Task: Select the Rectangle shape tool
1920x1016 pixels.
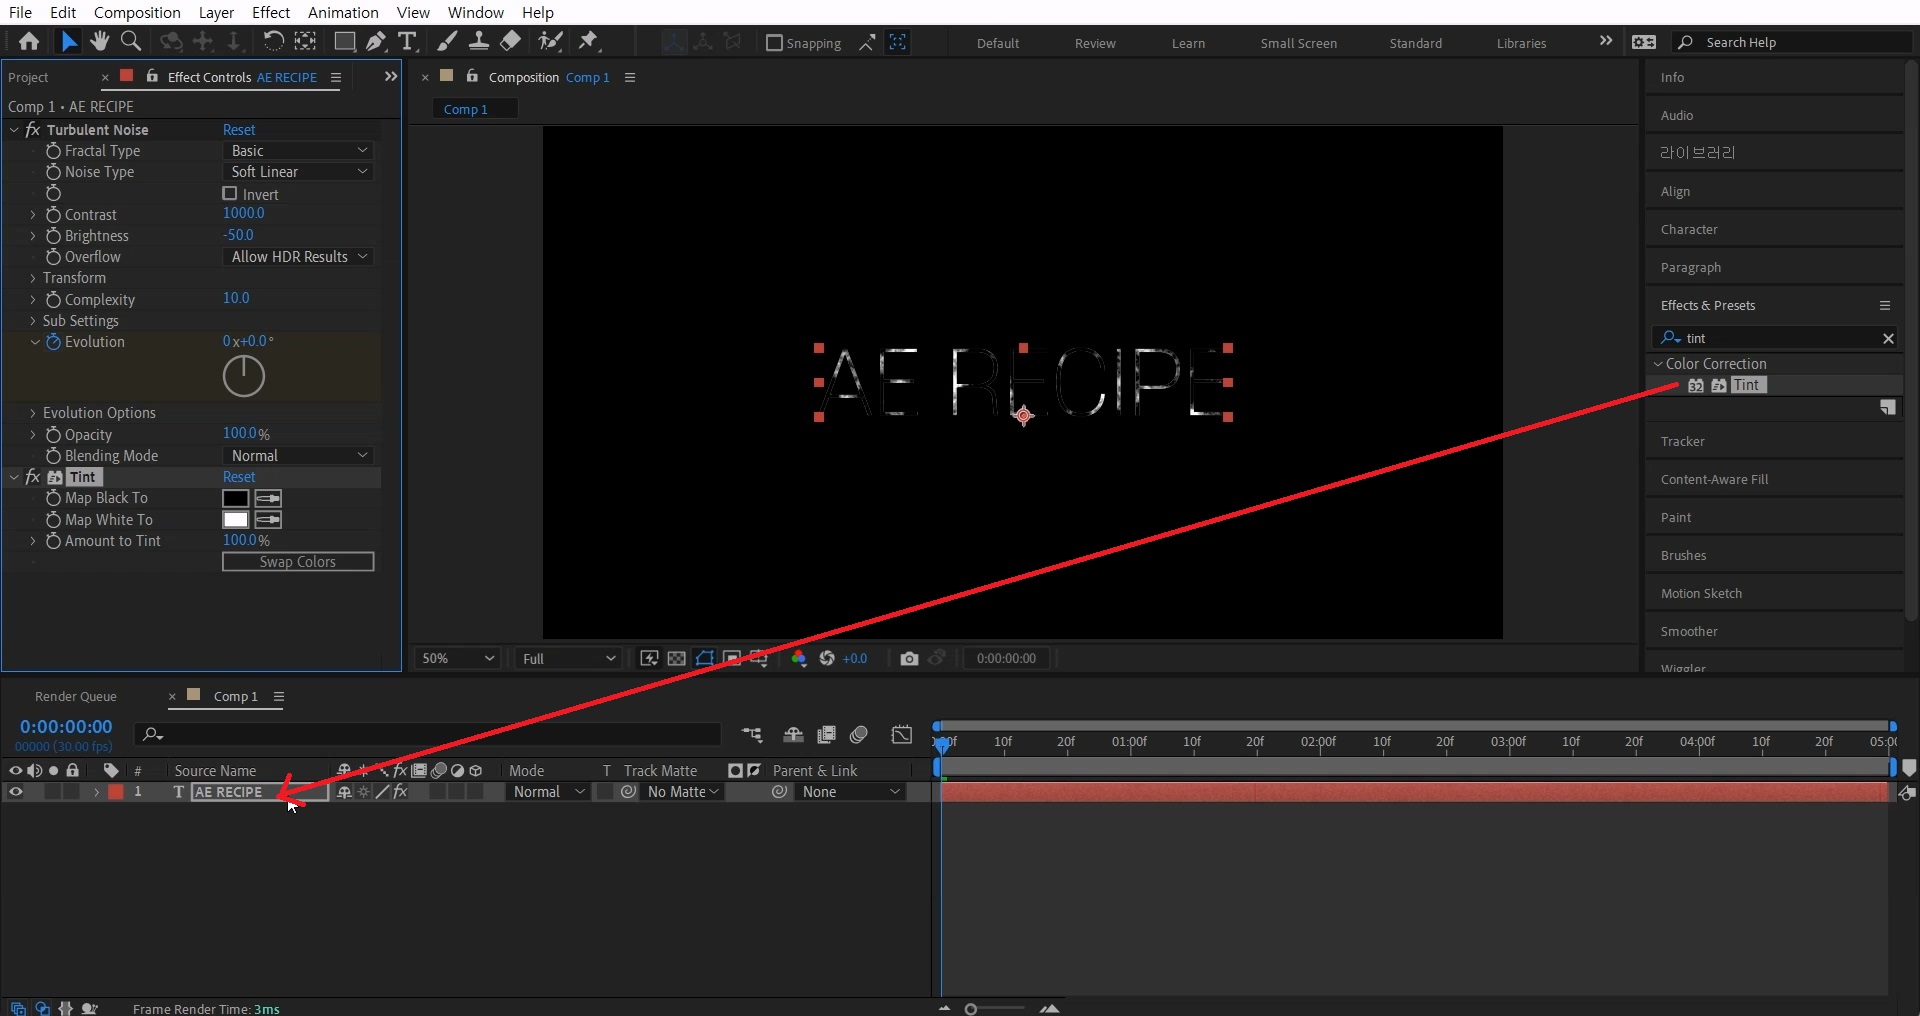Action: [x=344, y=41]
